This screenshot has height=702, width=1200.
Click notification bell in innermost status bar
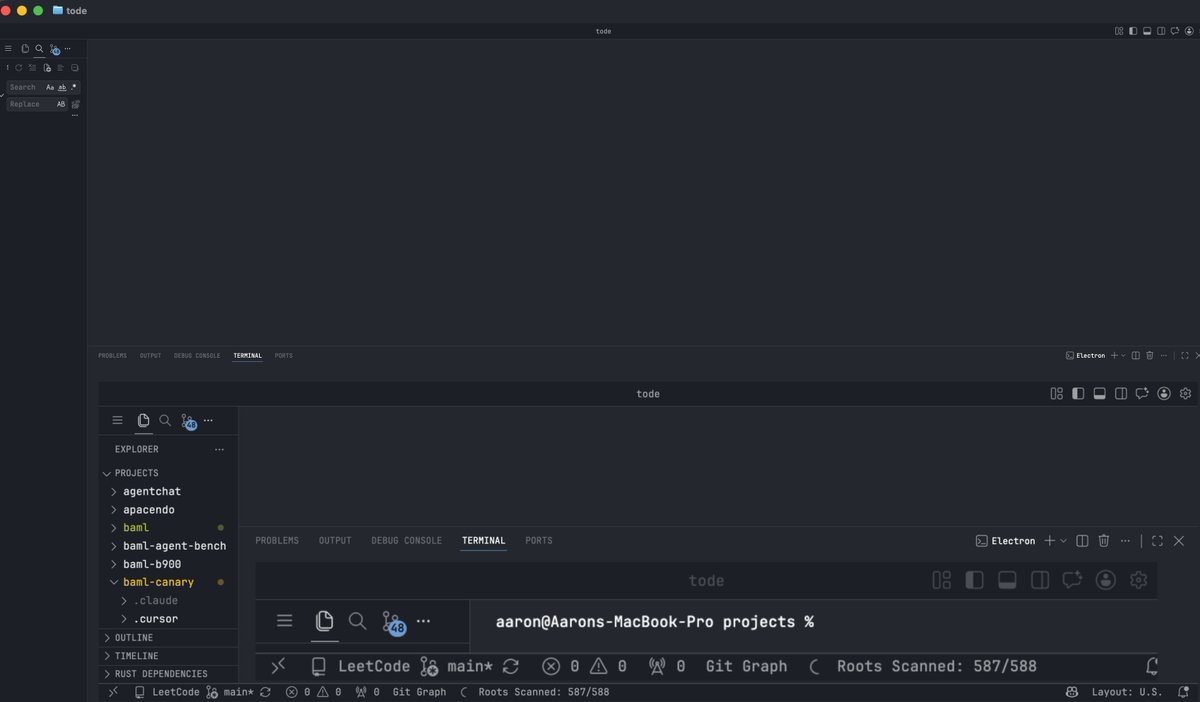pyautogui.click(x=1152, y=666)
